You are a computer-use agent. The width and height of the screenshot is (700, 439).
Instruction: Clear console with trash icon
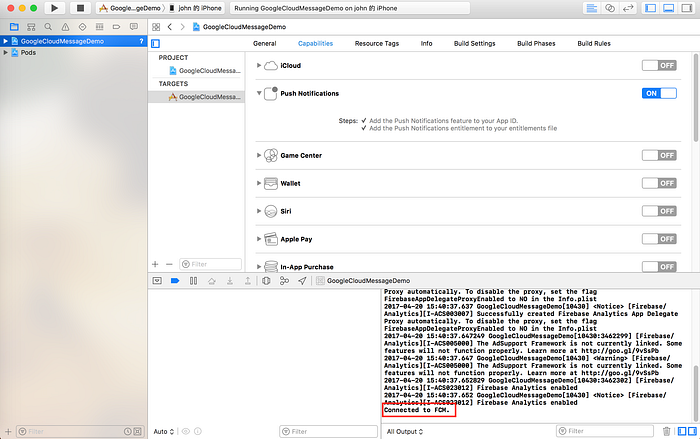point(667,431)
